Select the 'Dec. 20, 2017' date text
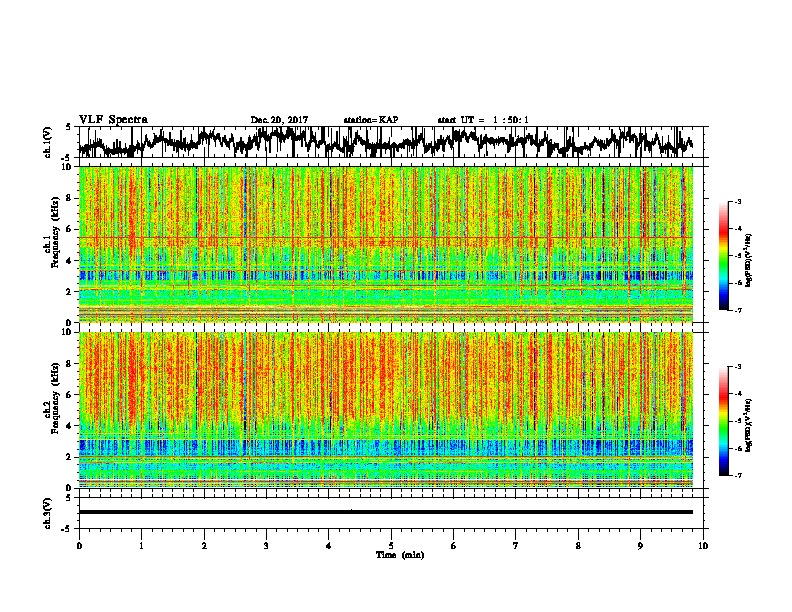This screenshot has height=612, width=792. [x=279, y=120]
